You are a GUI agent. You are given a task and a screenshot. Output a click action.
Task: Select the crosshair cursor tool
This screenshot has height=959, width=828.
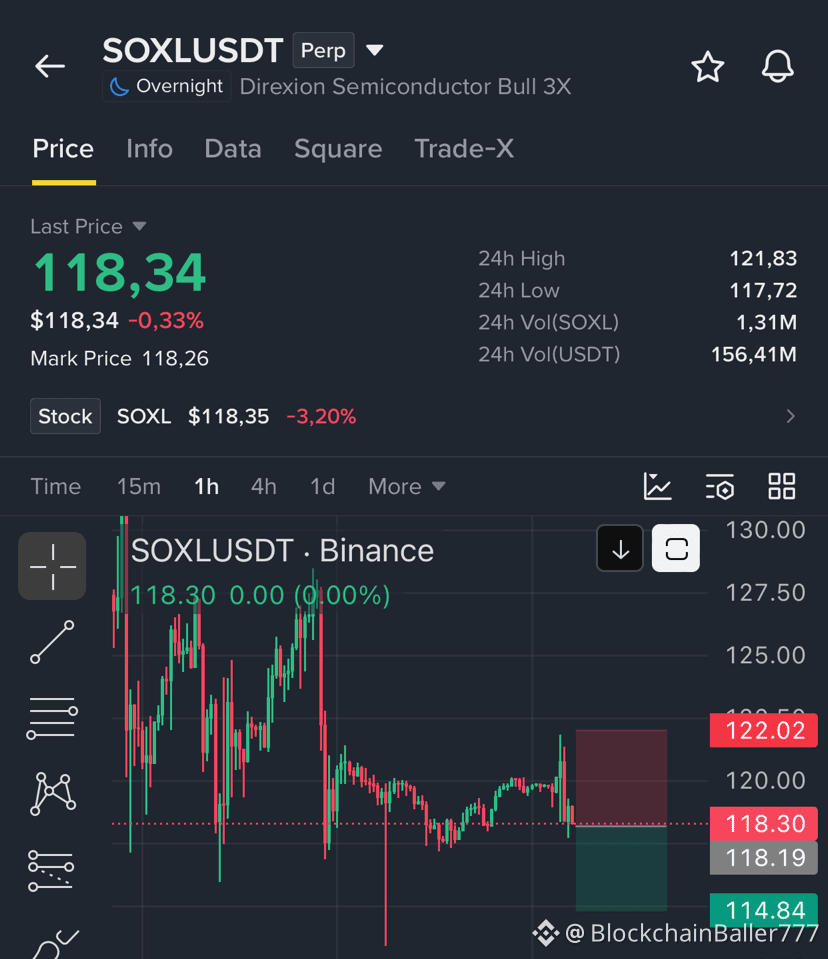53,566
